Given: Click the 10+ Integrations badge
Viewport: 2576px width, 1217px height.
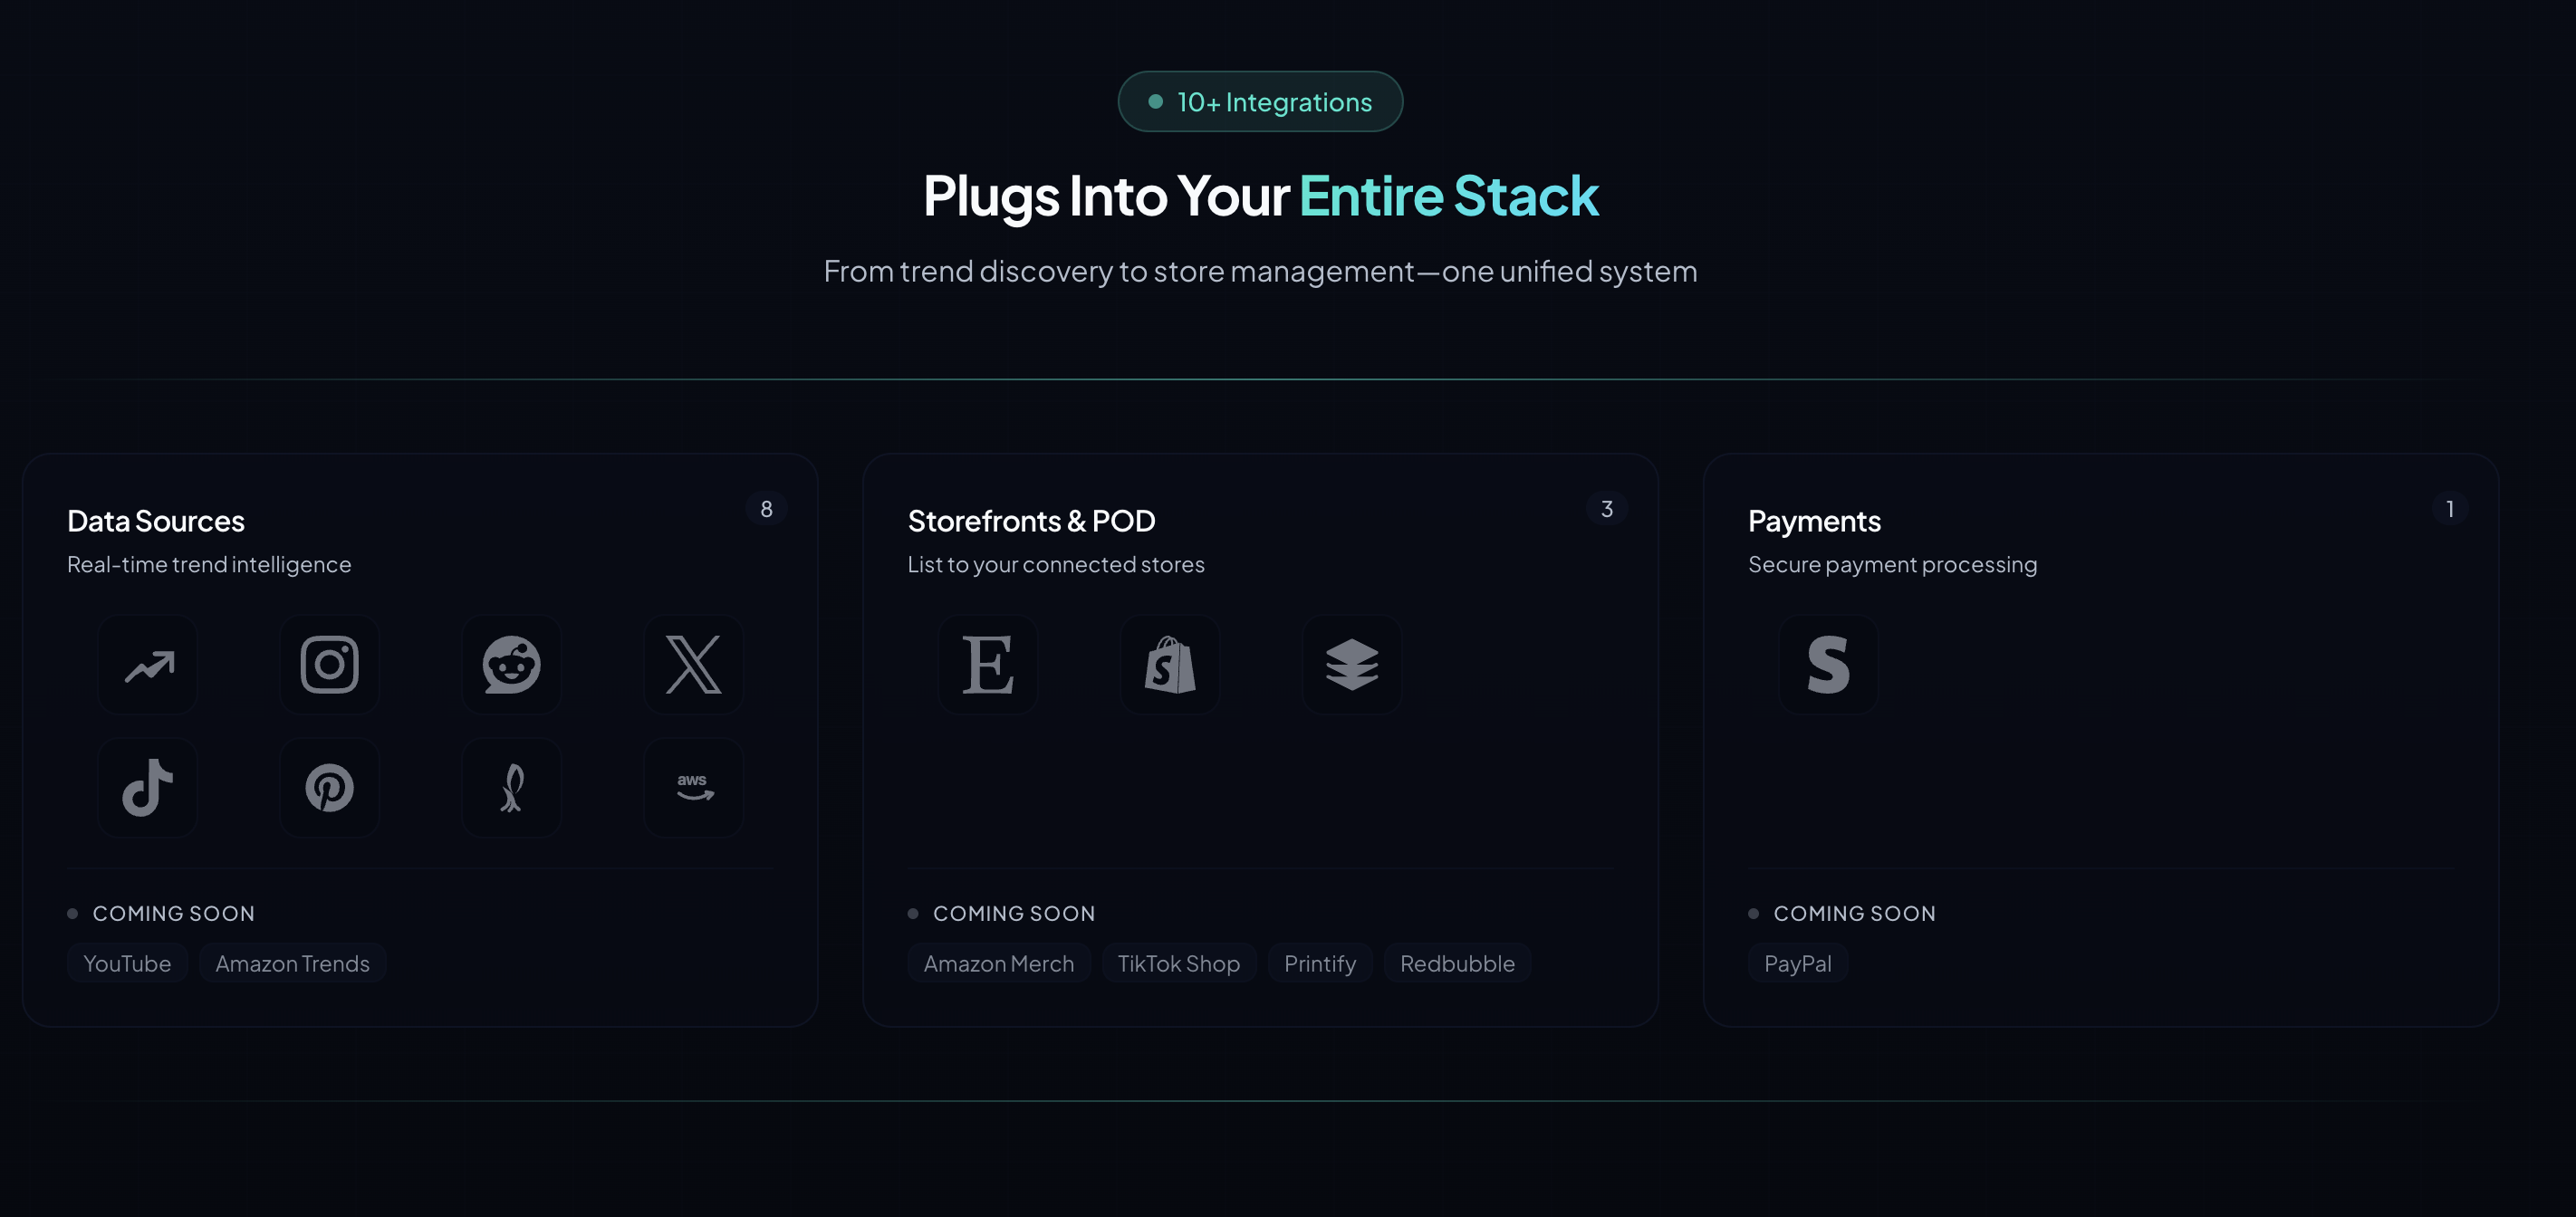Looking at the screenshot, I should 1260,102.
